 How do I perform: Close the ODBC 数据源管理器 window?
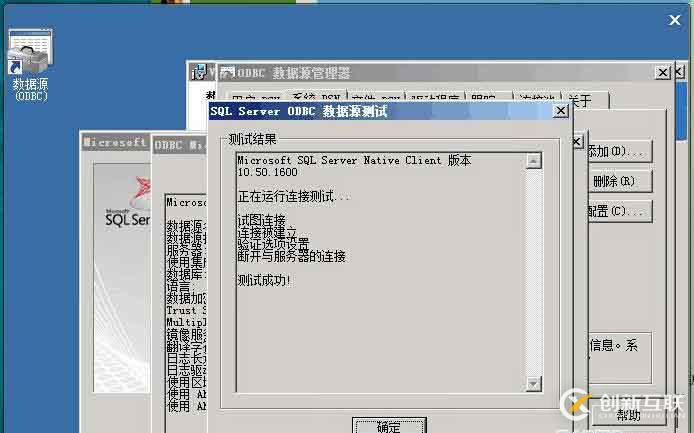pyautogui.click(x=662, y=72)
